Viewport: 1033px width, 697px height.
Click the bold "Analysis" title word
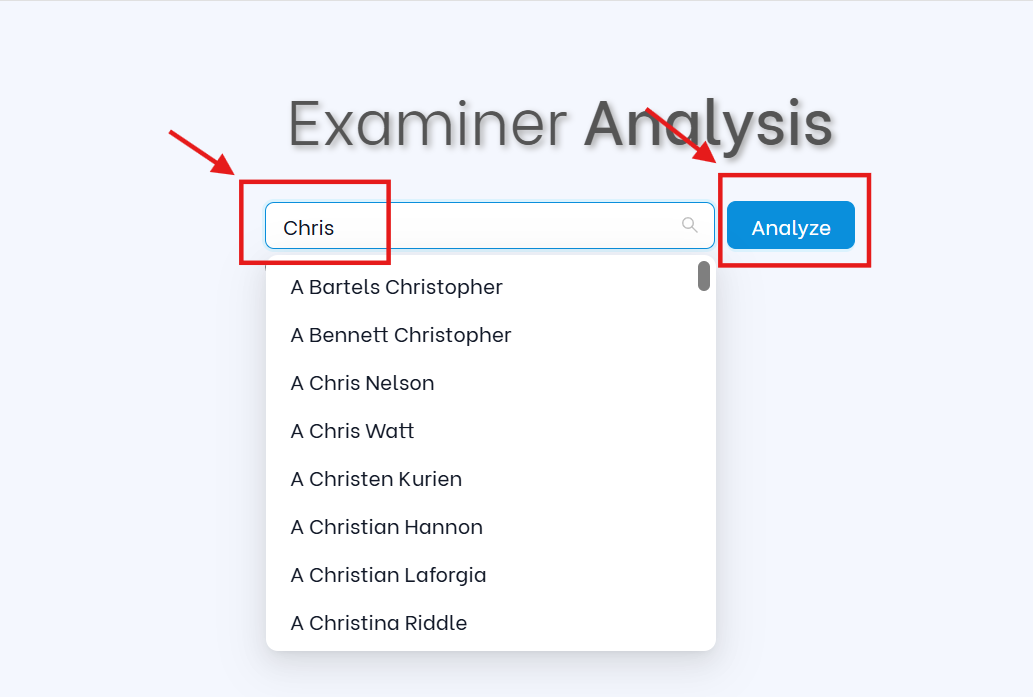point(708,125)
